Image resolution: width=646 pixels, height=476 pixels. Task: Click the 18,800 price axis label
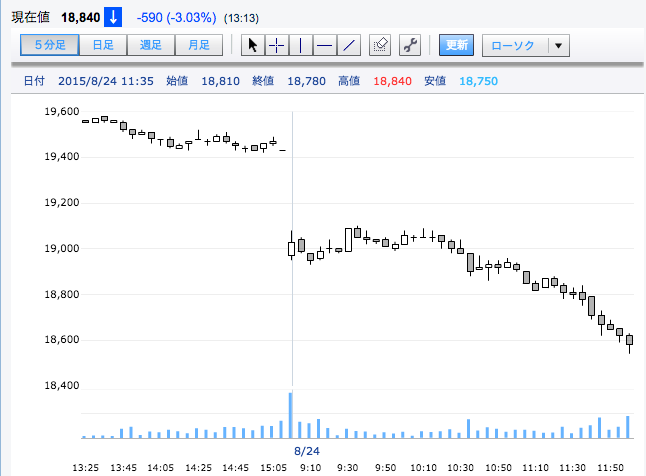coord(62,294)
